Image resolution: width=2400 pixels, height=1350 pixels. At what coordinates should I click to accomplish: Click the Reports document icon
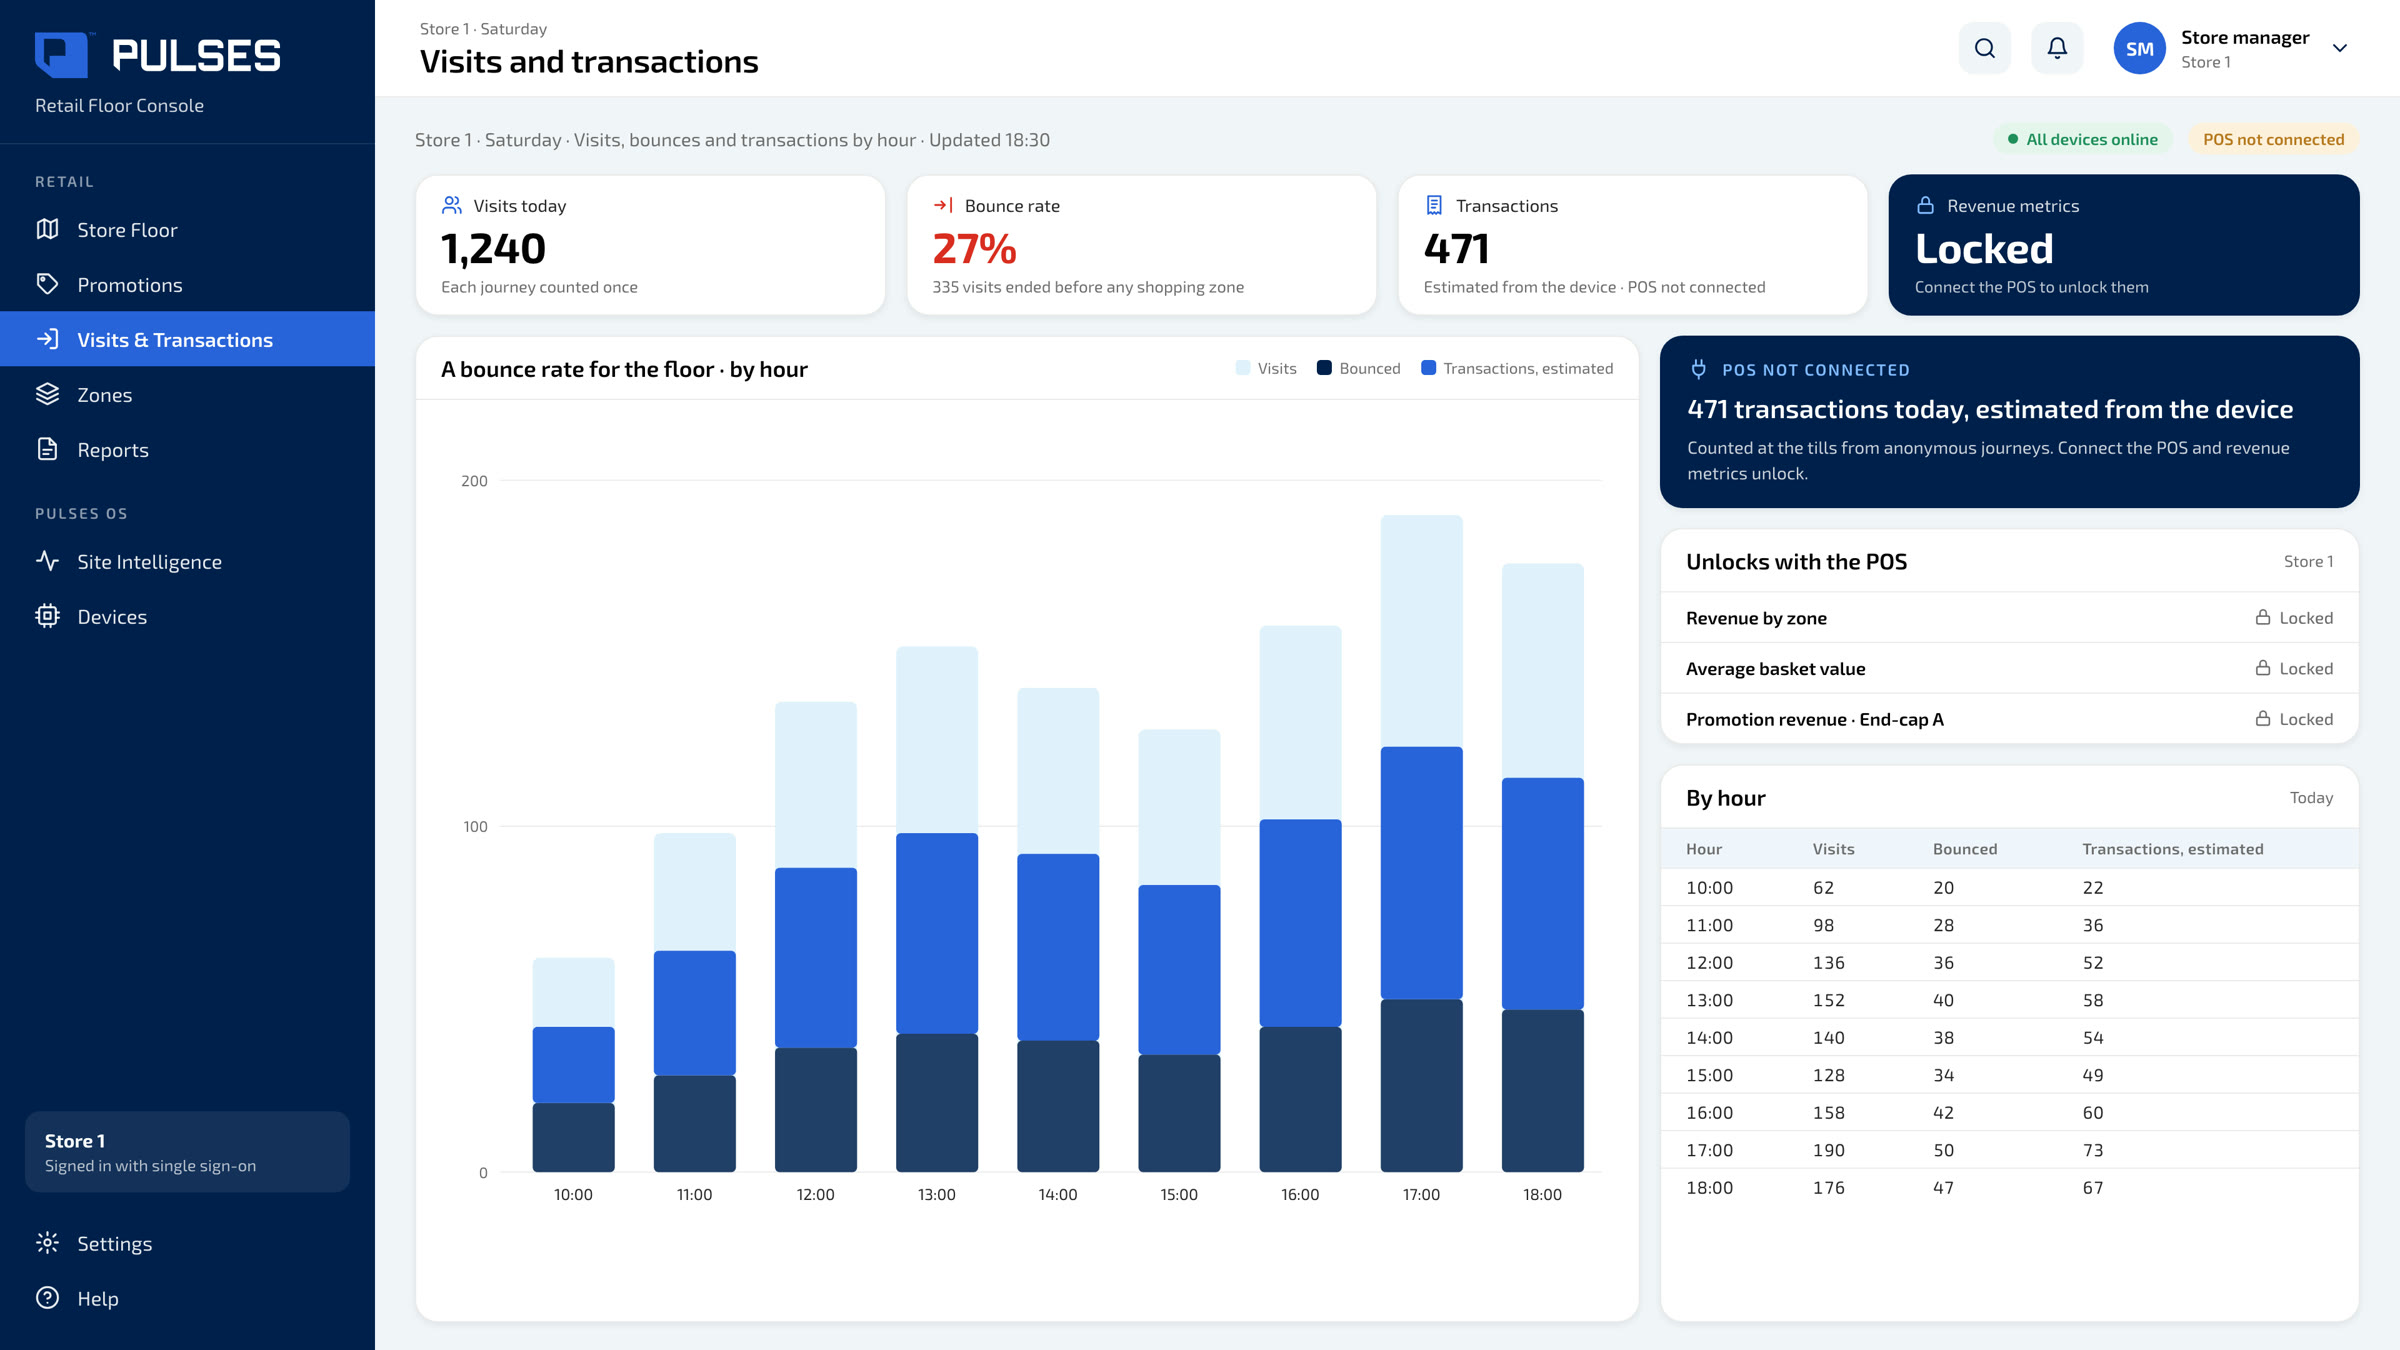click(x=47, y=449)
